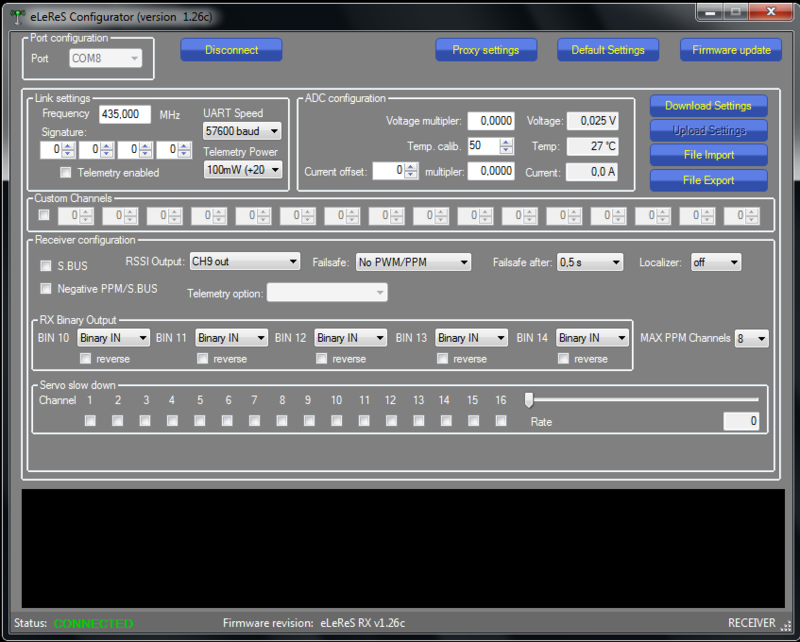Viewport: 800px width, 642px height.
Task: Toggle Negative PPM/S.BUS checkbox
Action: 46,289
